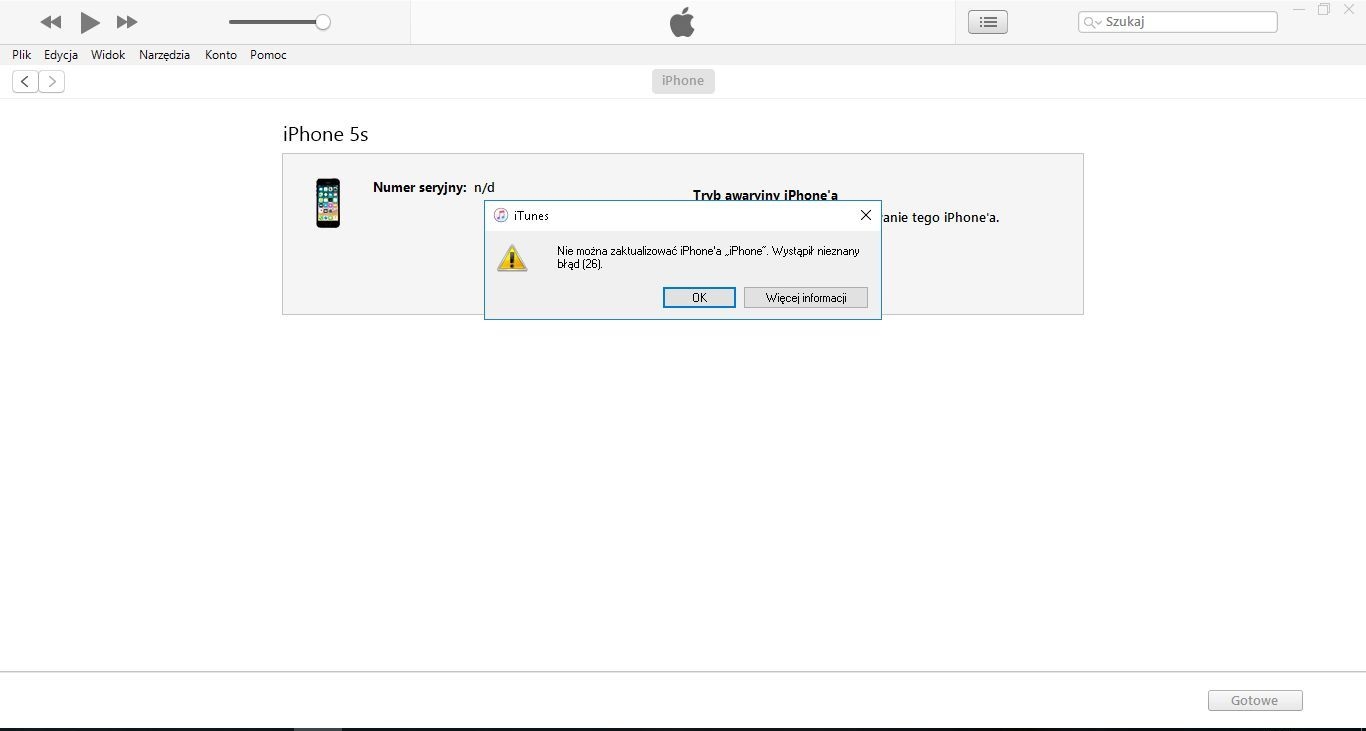Restore the iTunes window size
Screen dimensions: 1366x731
click(x=1324, y=10)
